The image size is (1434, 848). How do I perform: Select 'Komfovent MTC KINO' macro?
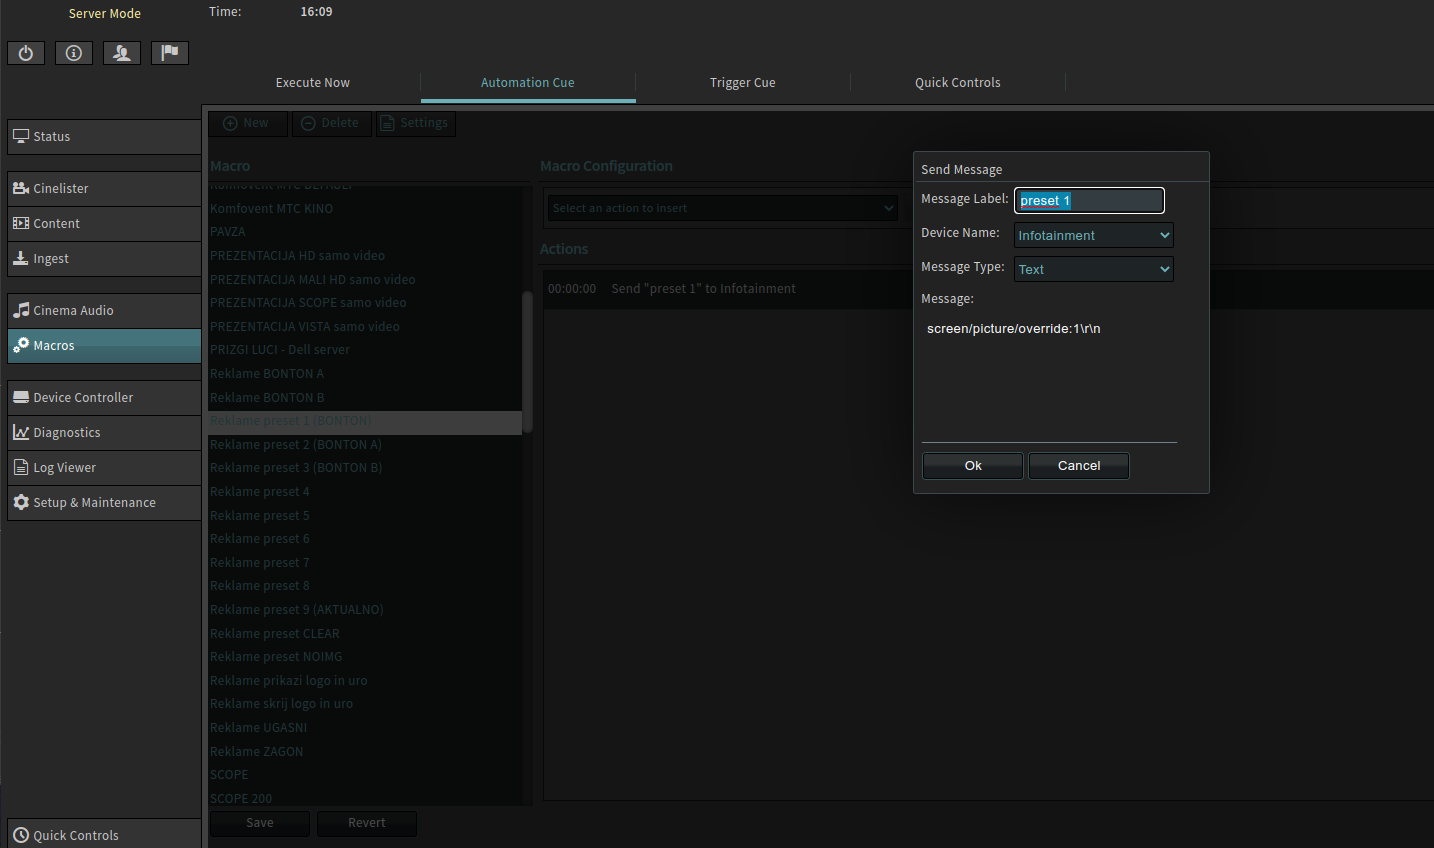[x=365, y=209]
